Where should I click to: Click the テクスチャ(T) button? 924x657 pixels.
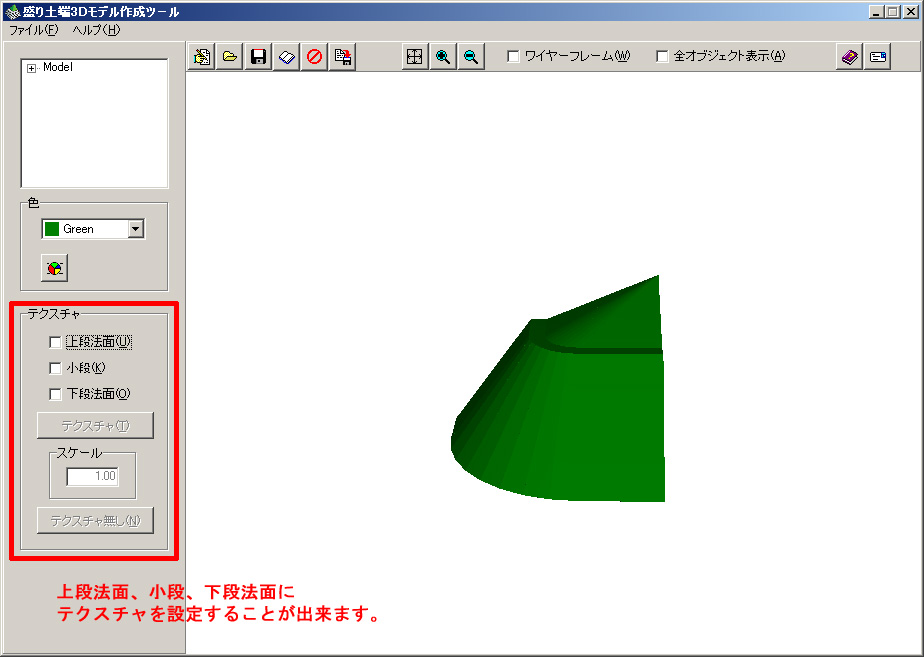95,425
